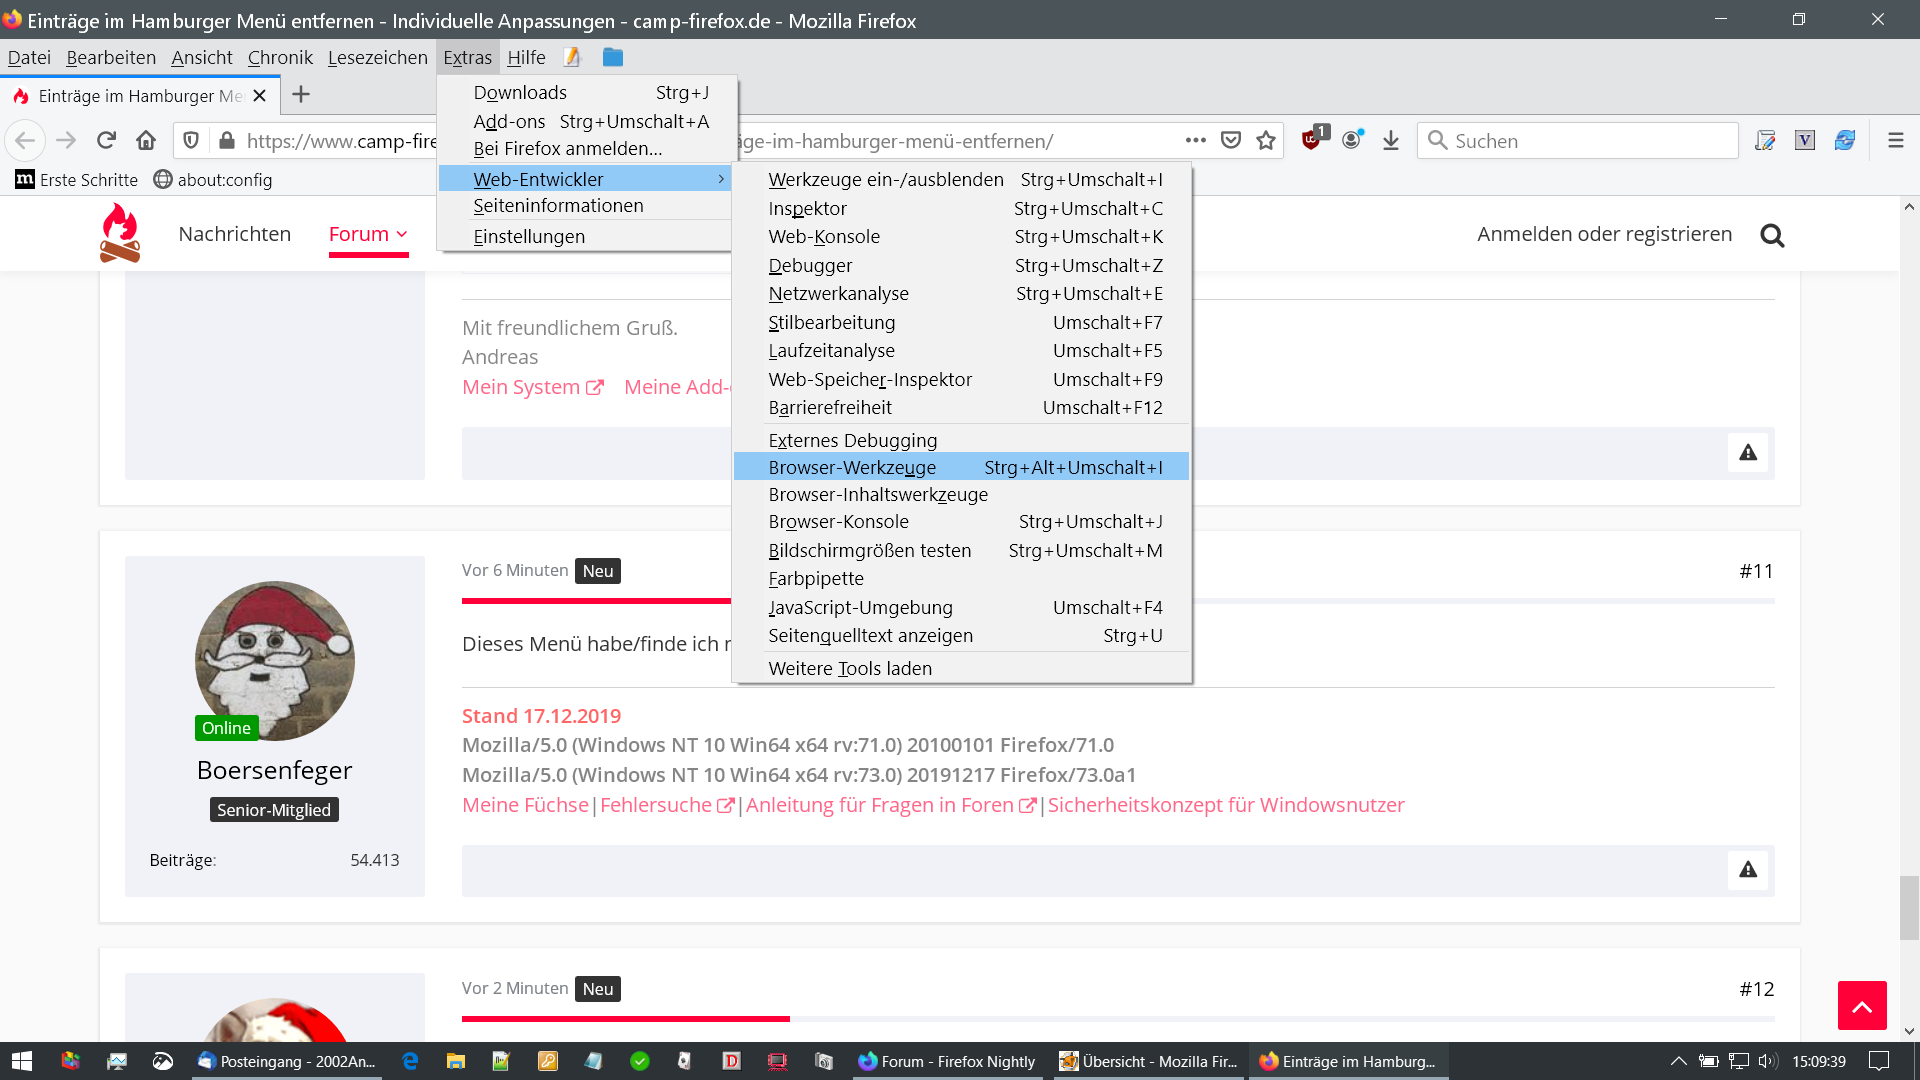The image size is (1920, 1080).
Task: Open the hamburger application menu
Action: [1895, 141]
